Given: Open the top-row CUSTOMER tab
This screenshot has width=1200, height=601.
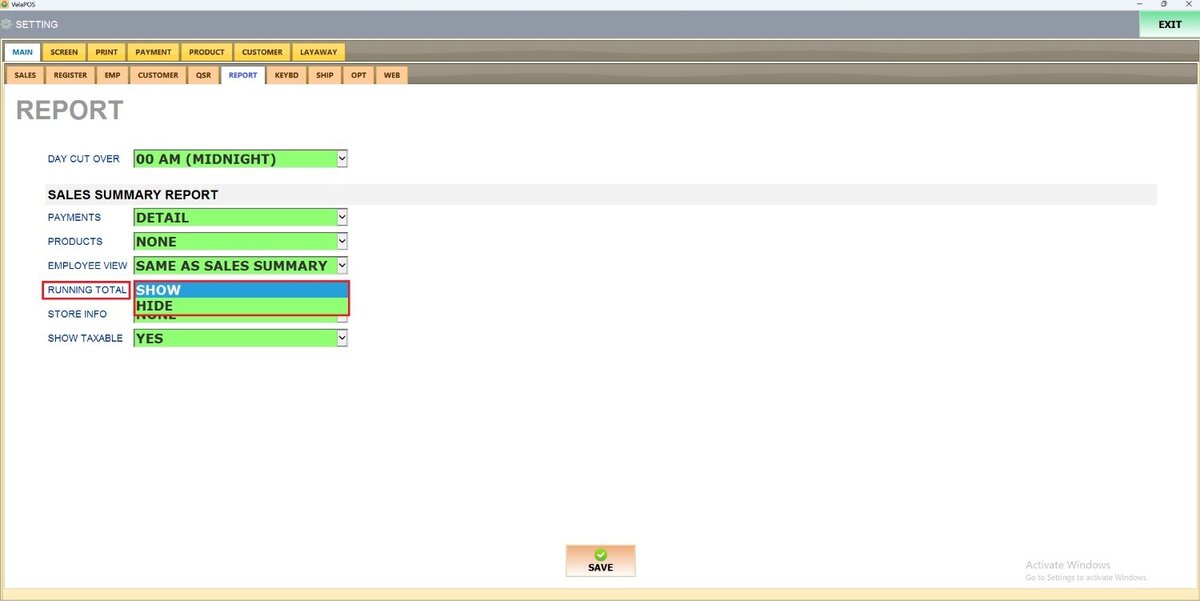Looking at the screenshot, I should pyautogui.click(x=262, y=52).
